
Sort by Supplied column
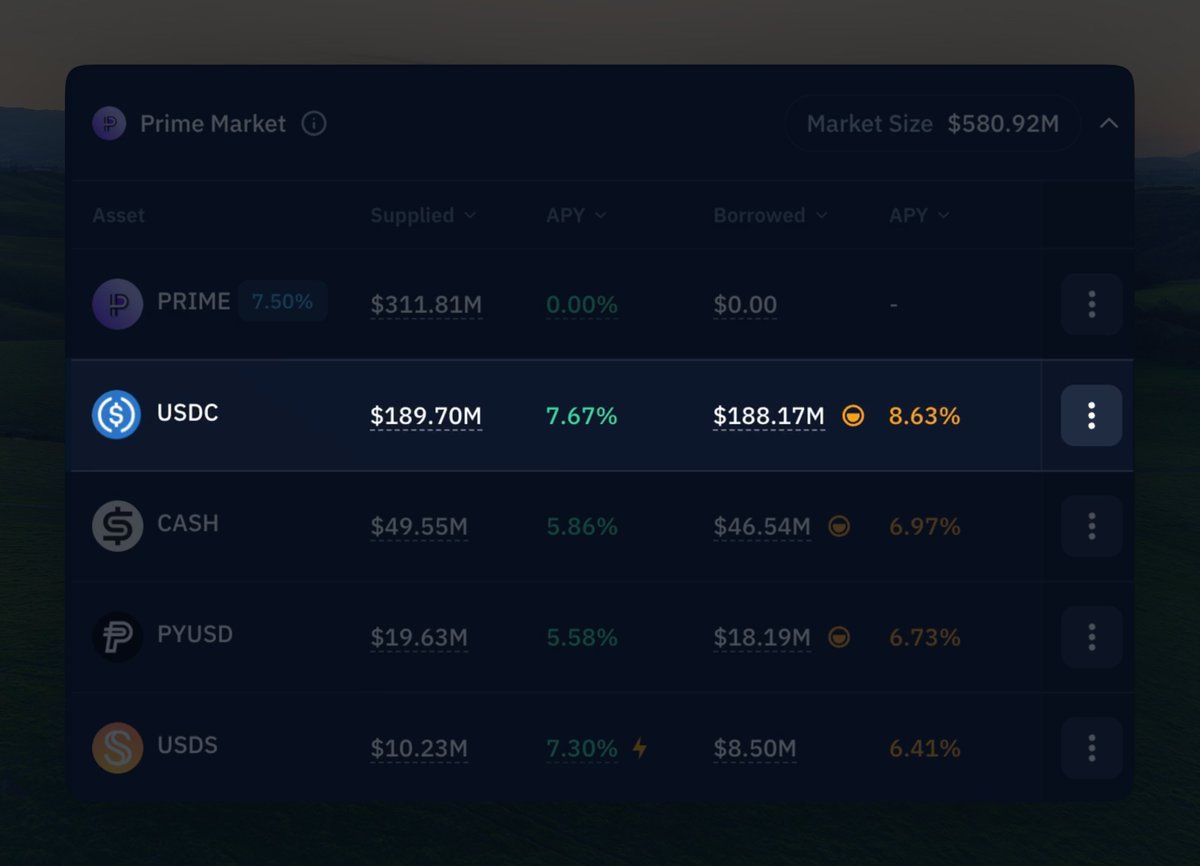[423, 215]
